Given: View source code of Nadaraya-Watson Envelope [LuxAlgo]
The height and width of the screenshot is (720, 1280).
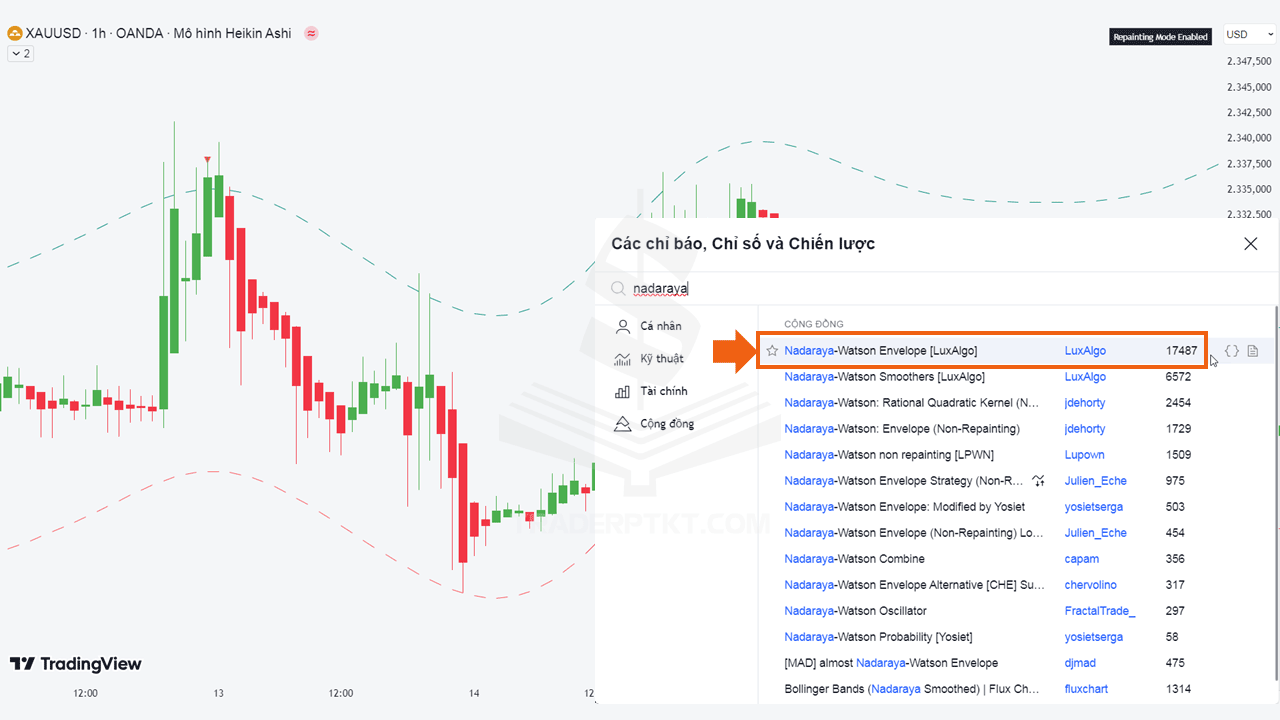Looking at the screenshot, I should [1232, 351].
